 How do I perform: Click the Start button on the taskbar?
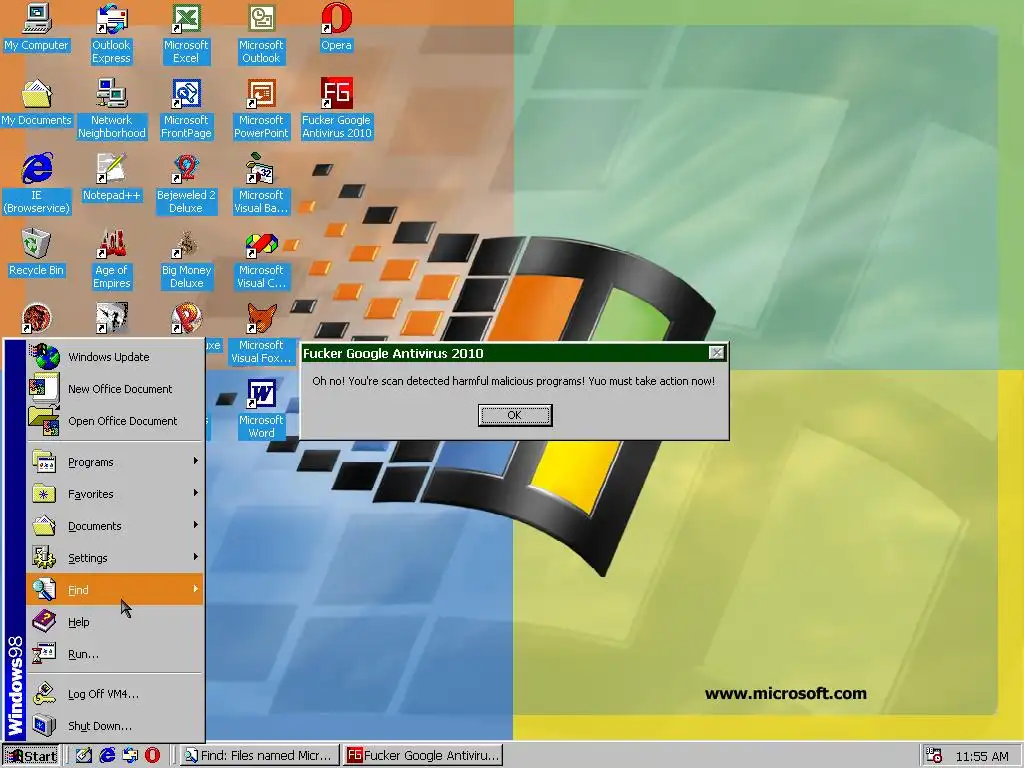tap(31, 756)
